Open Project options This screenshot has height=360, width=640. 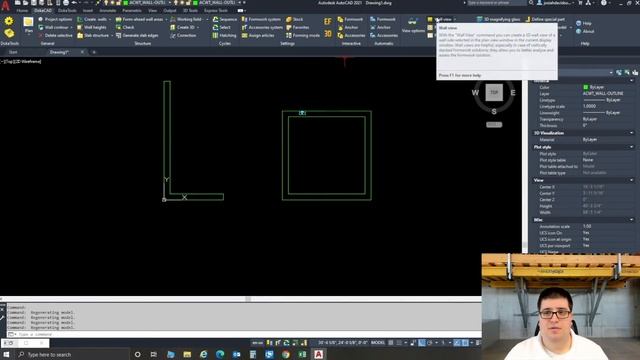click(55, 19)
